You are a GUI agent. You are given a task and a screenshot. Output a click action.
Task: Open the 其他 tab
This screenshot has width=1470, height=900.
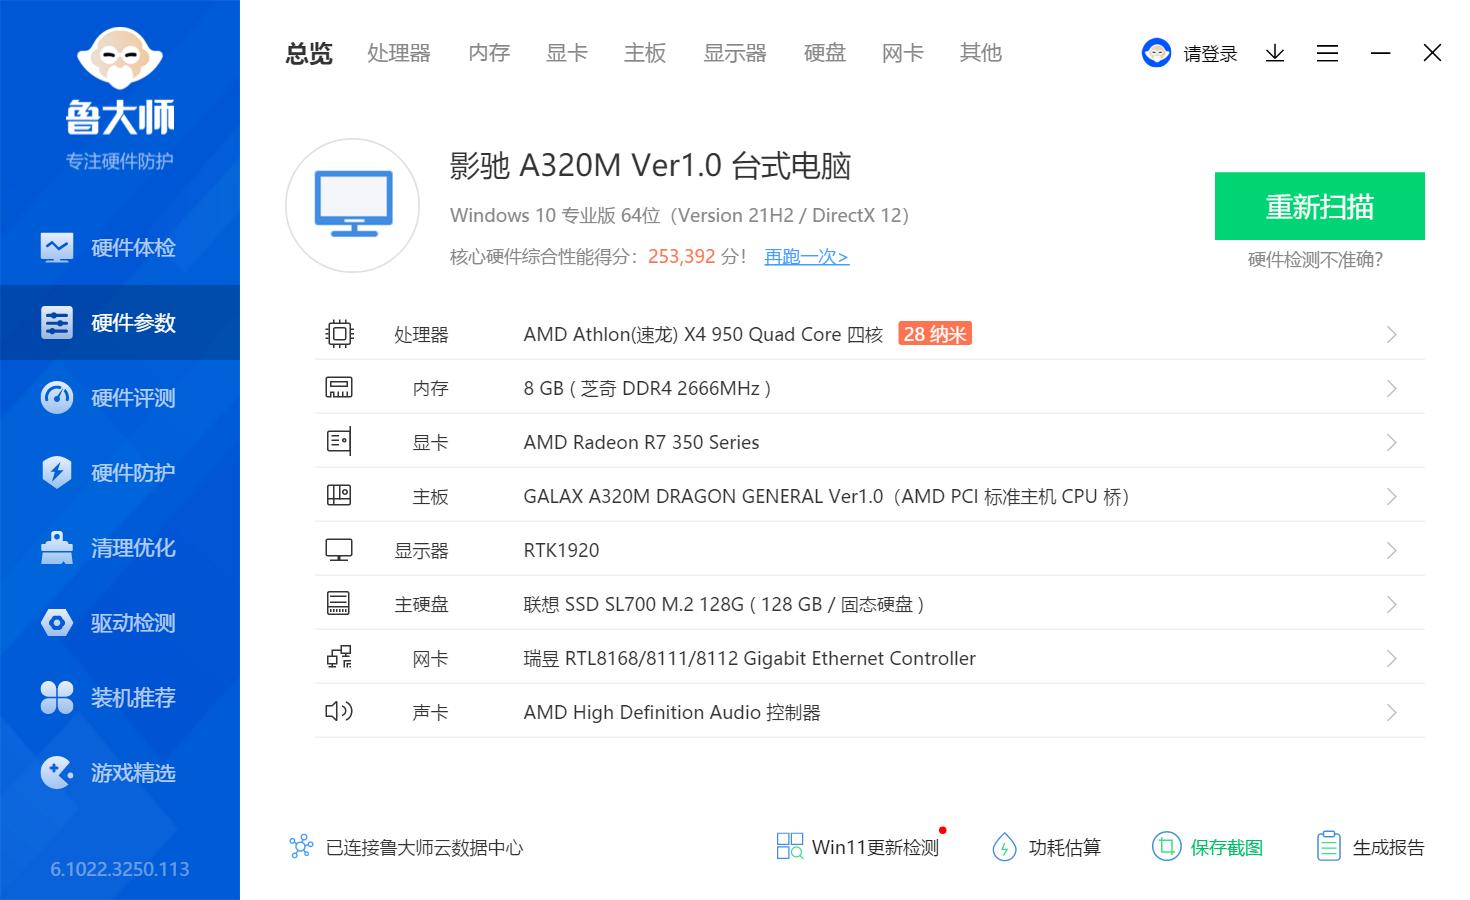979,53
